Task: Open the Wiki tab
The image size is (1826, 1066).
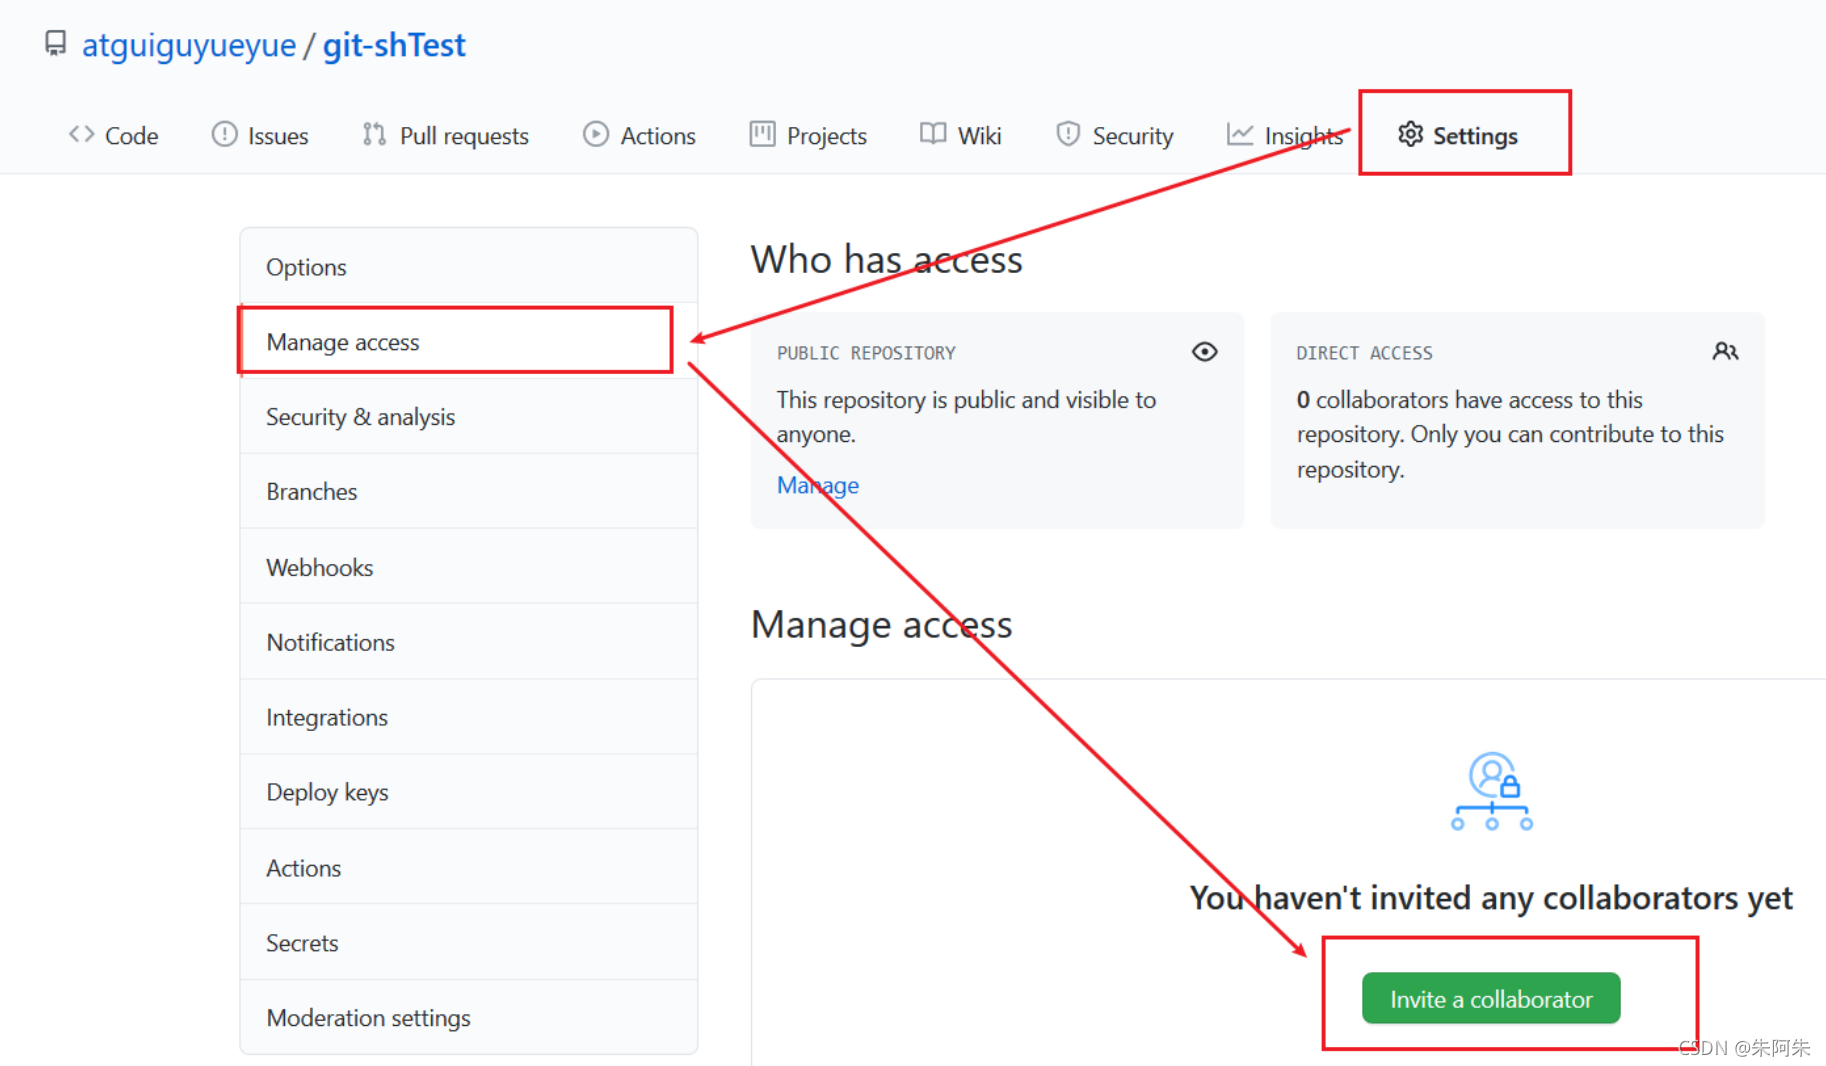Action: click(960, 135)
